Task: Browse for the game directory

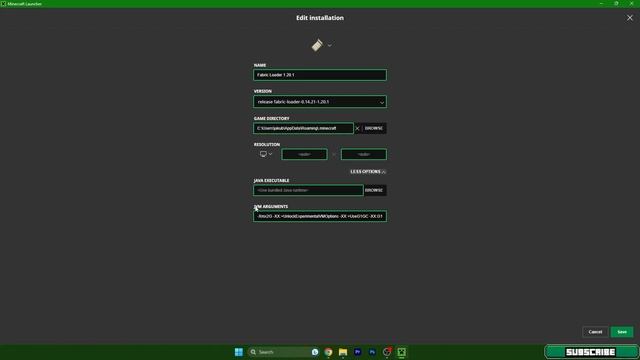Action: pos(374,128)
